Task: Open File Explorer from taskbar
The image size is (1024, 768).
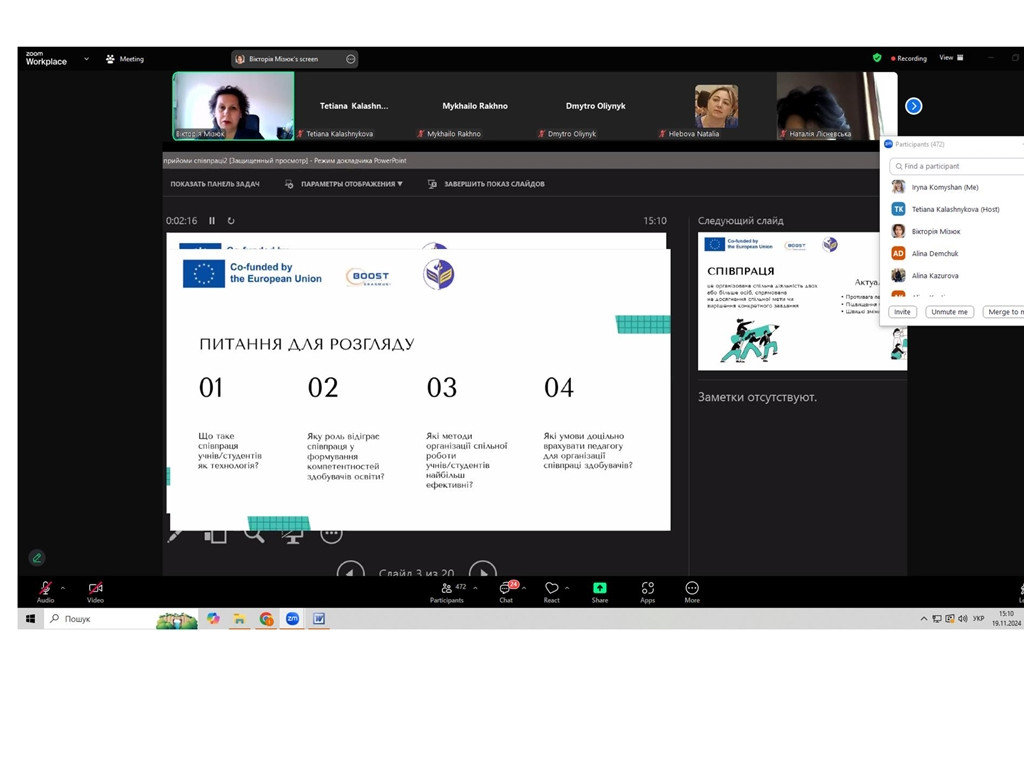Action: pyautogui.click(x=240, y=618)
